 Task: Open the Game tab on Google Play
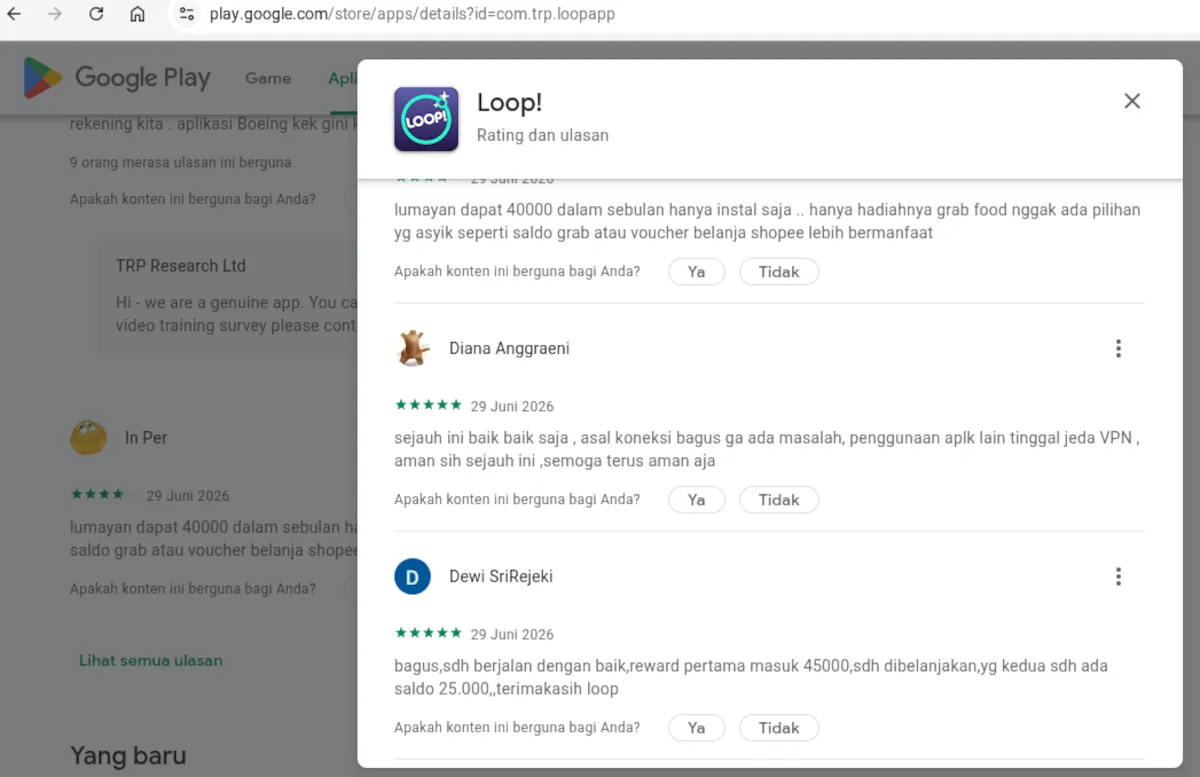click(268, 78)
